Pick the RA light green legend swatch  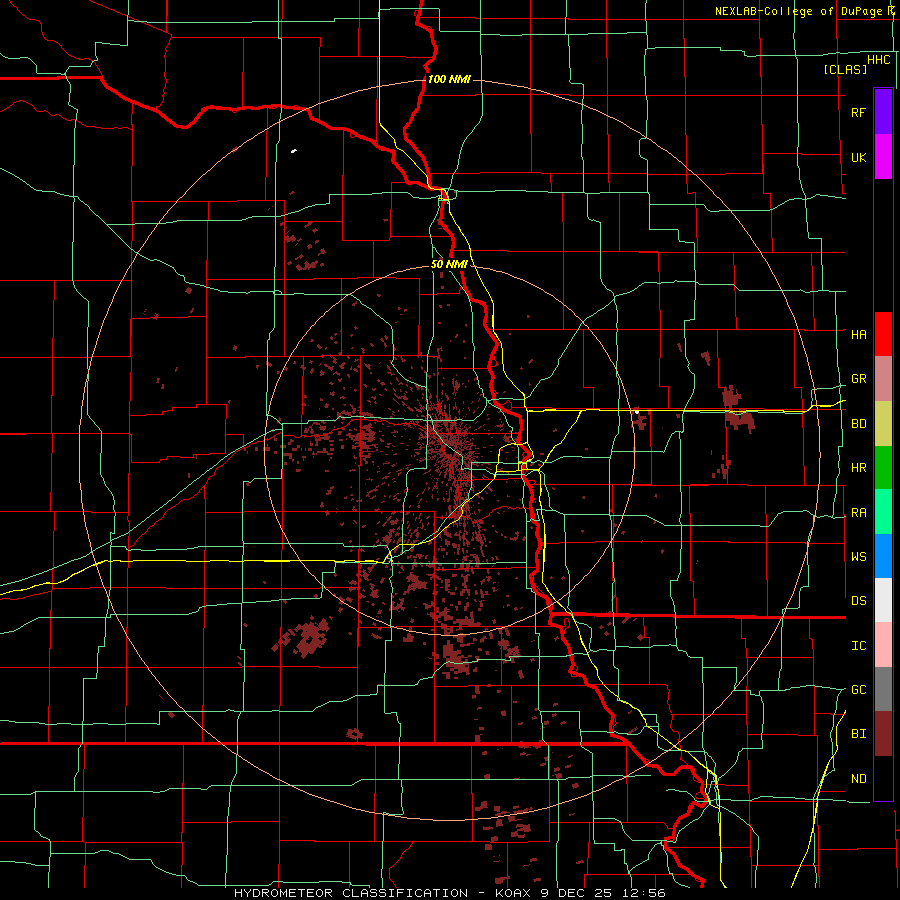[883, 512]
